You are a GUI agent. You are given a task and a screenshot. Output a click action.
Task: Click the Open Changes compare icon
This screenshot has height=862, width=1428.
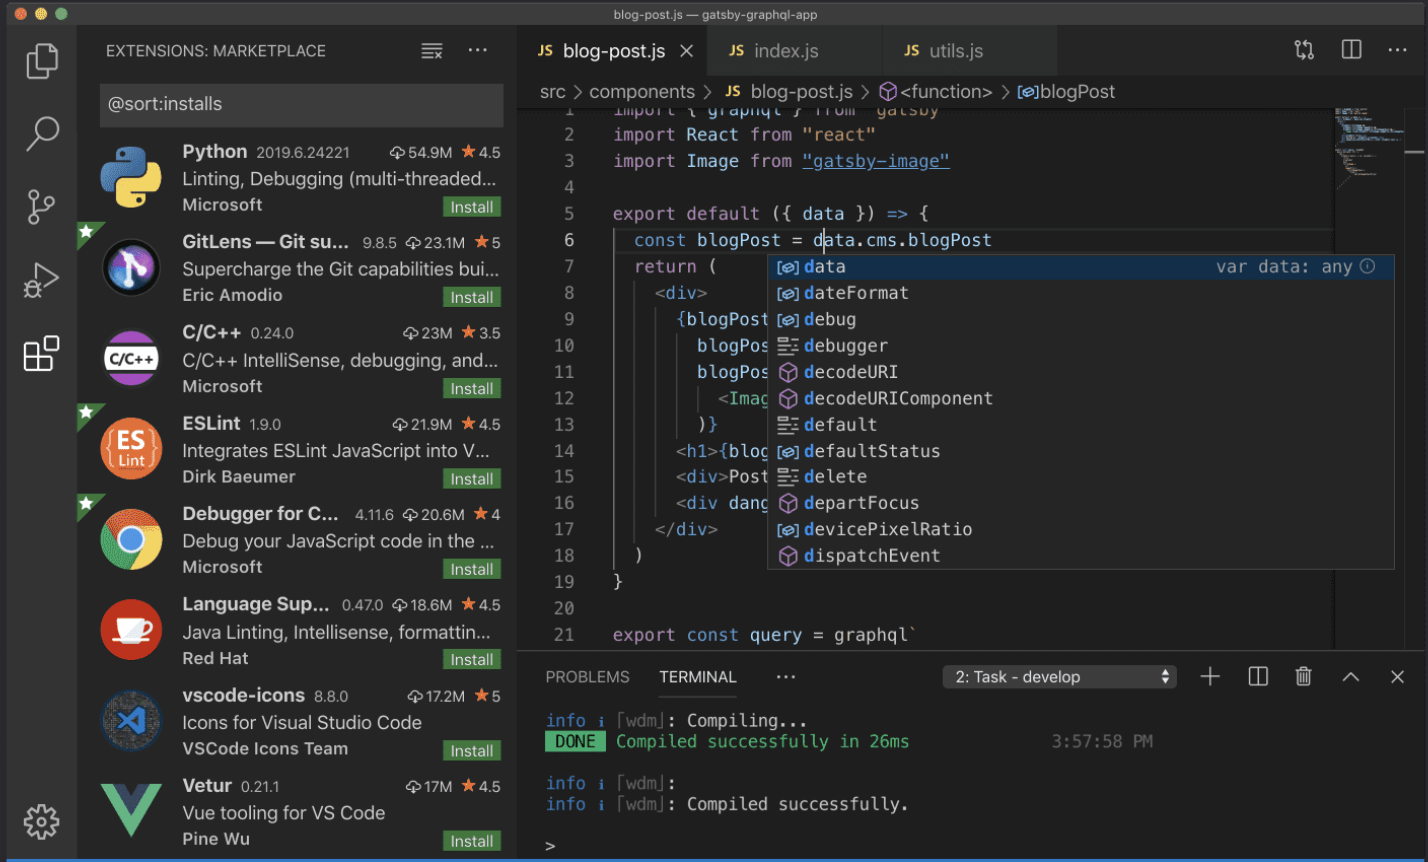coord(1304,50)
